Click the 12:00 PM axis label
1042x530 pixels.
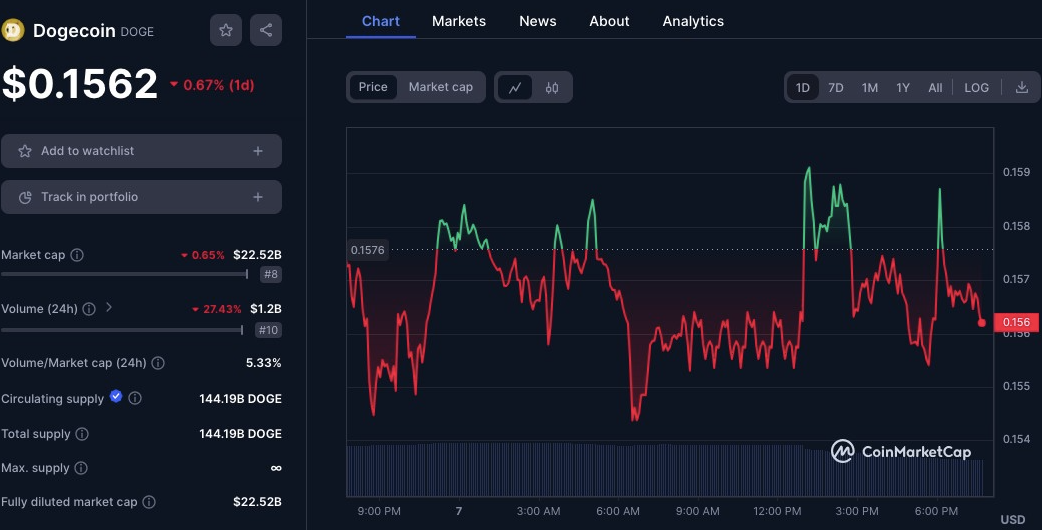point(777,511)
